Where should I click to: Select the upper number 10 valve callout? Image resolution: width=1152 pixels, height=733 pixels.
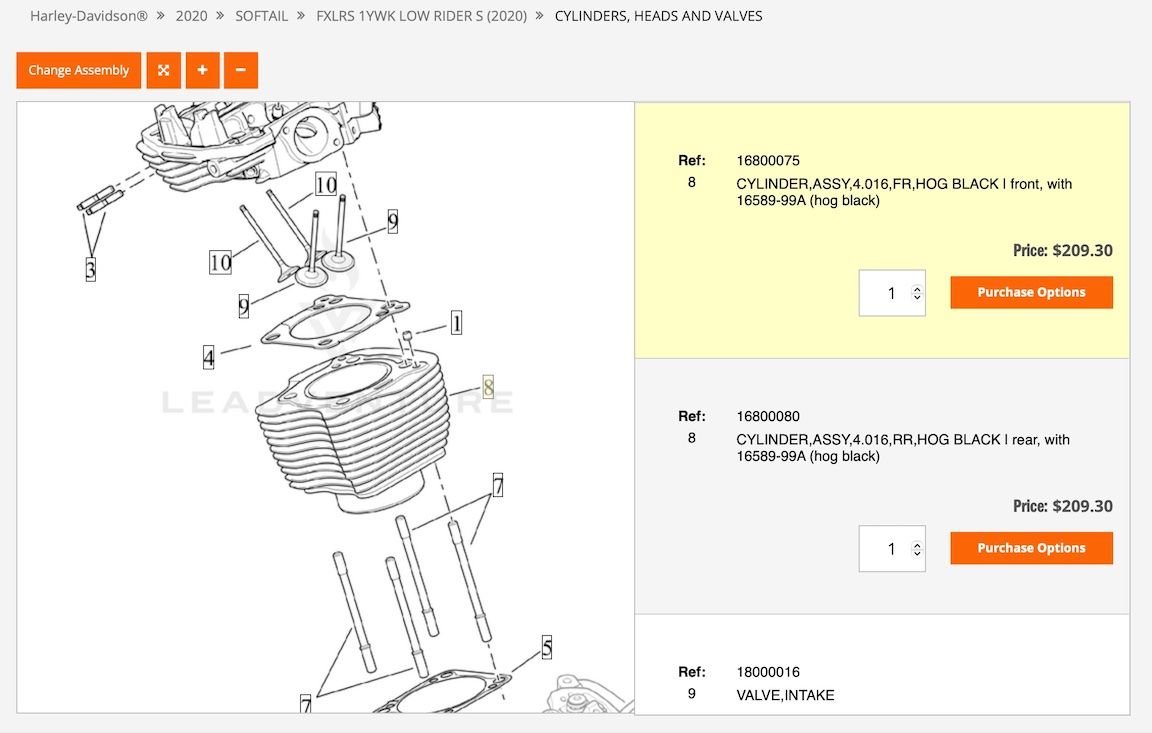click(x=326, y=184)
